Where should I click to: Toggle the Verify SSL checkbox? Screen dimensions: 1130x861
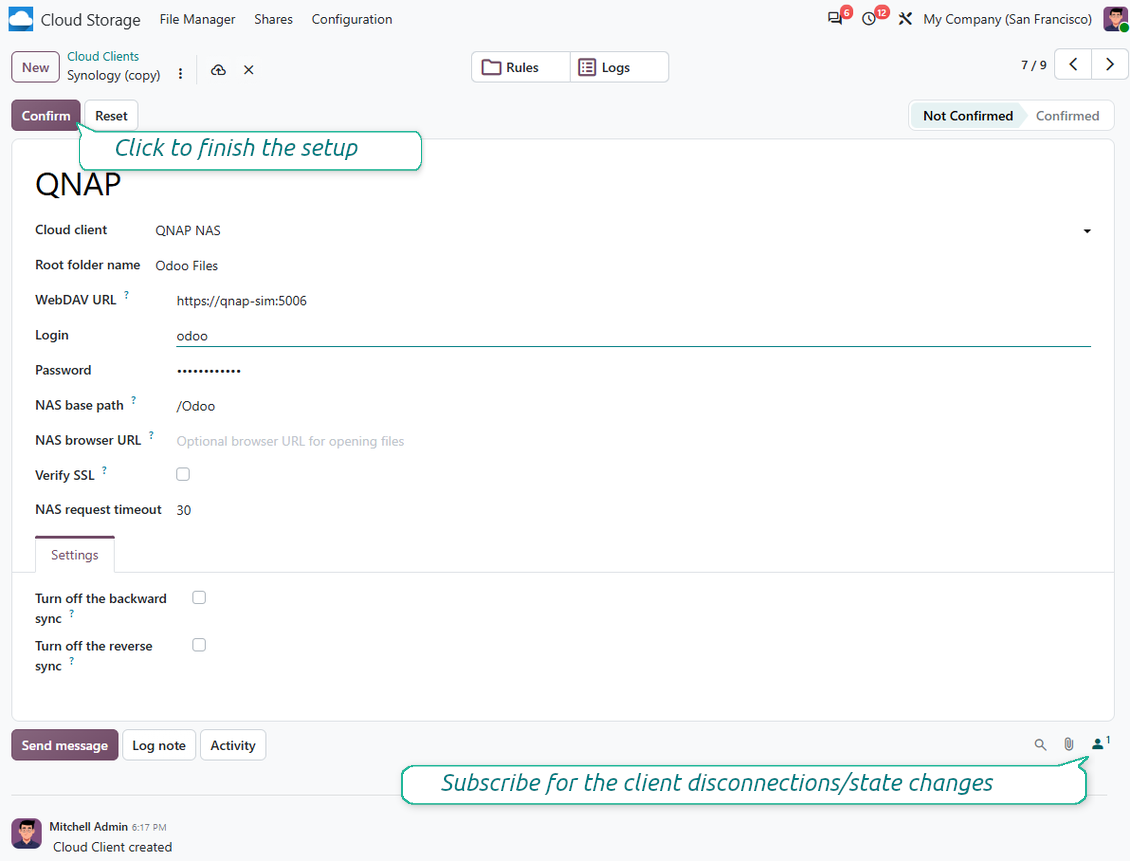click(183, 474)
